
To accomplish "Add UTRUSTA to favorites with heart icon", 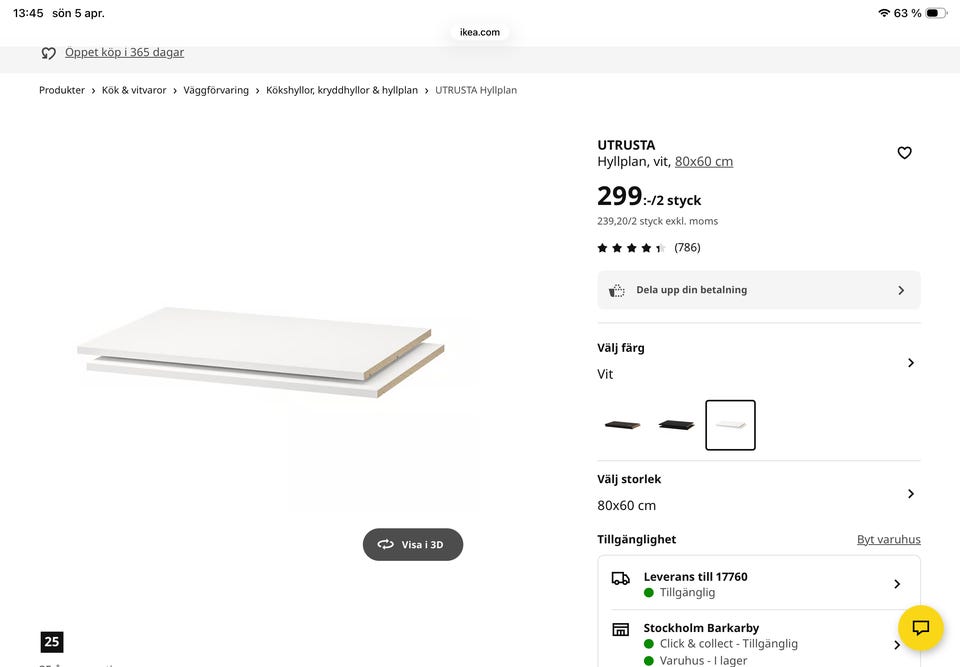I will [x=904, y=153].
